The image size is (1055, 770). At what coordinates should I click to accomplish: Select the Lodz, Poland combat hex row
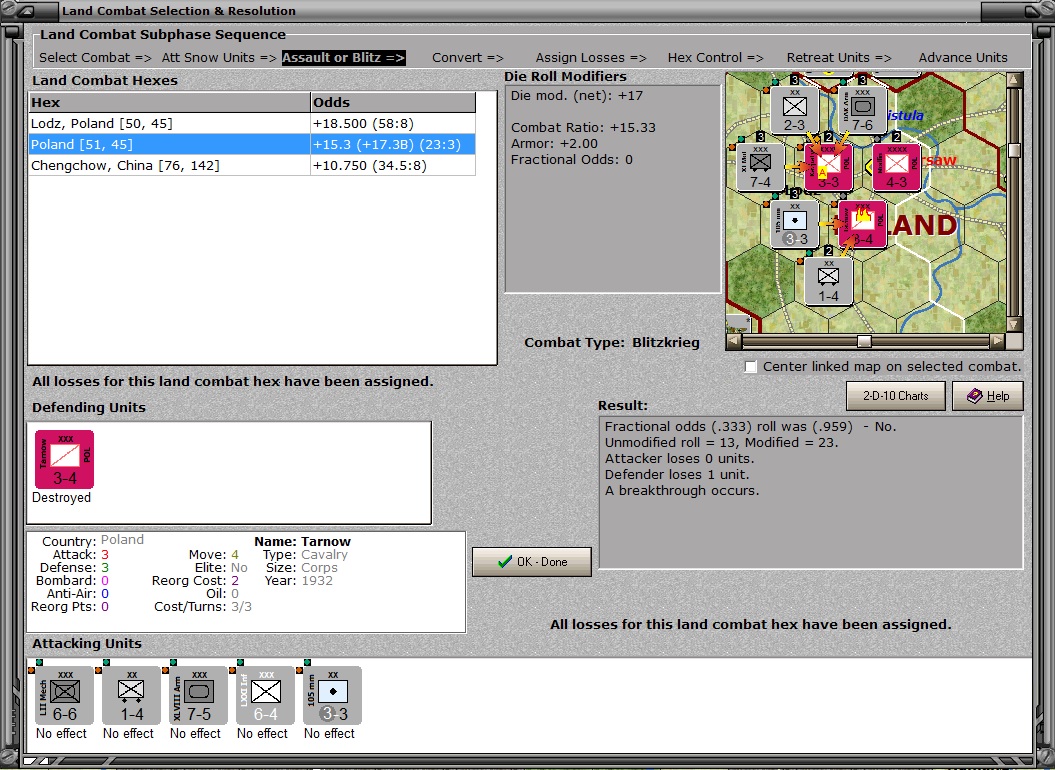pyautogui.click(x=170, y=124)
